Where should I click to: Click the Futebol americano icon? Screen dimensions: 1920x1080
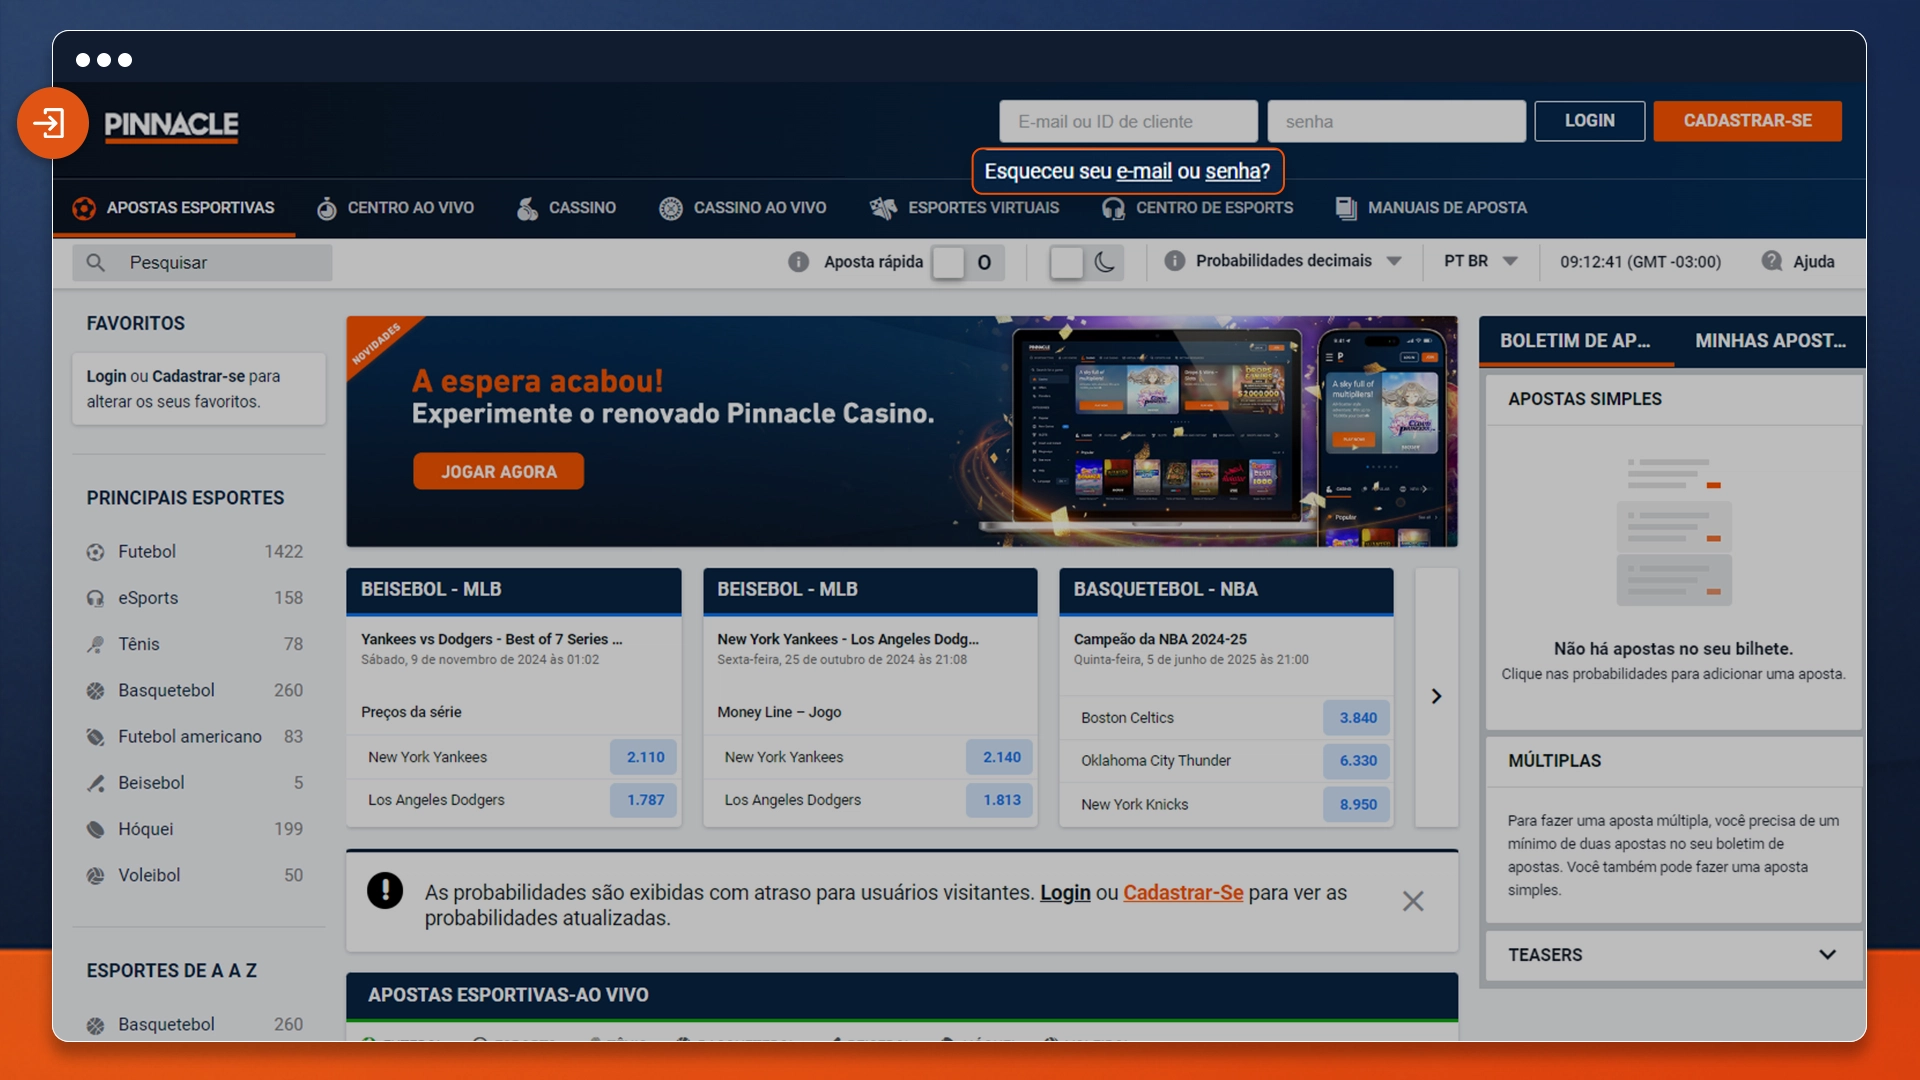coord(96,737)
